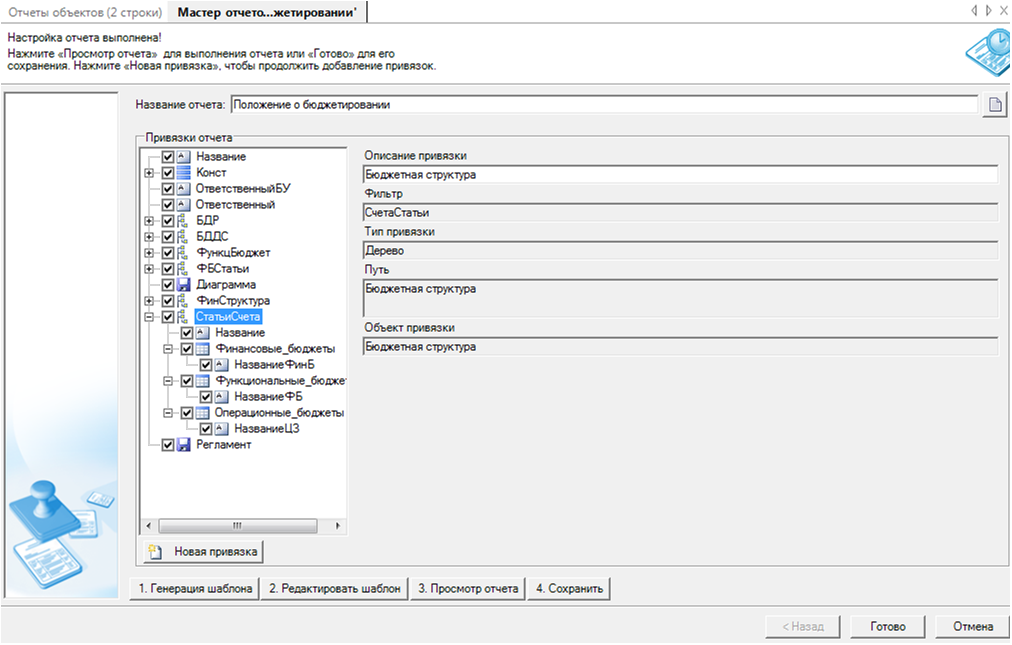The image size is (1012, 645).
Task: Collapse the СтатьиСчета tree node
Action: [x=149, y=317]
